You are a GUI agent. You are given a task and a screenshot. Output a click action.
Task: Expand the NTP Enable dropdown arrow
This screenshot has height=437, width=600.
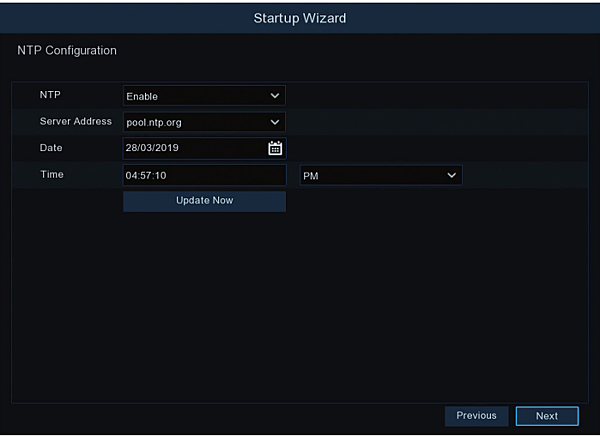click(275, 96)
